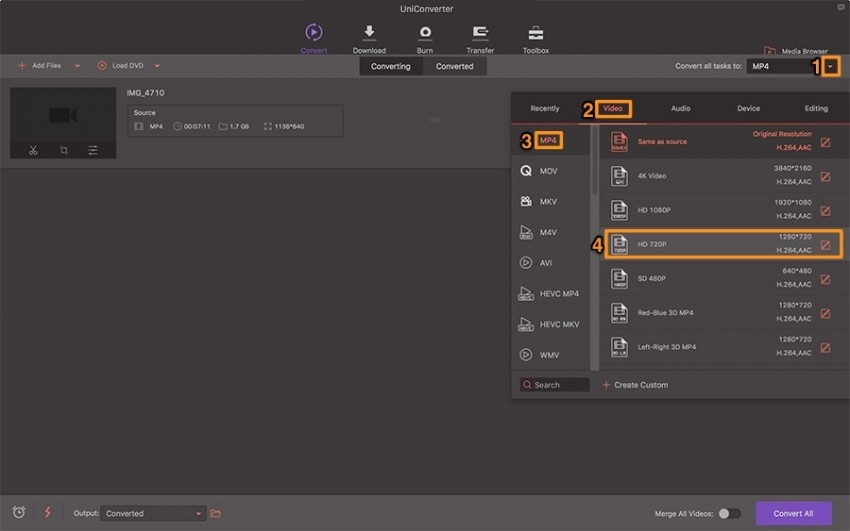Open the output folder icon

216,513
